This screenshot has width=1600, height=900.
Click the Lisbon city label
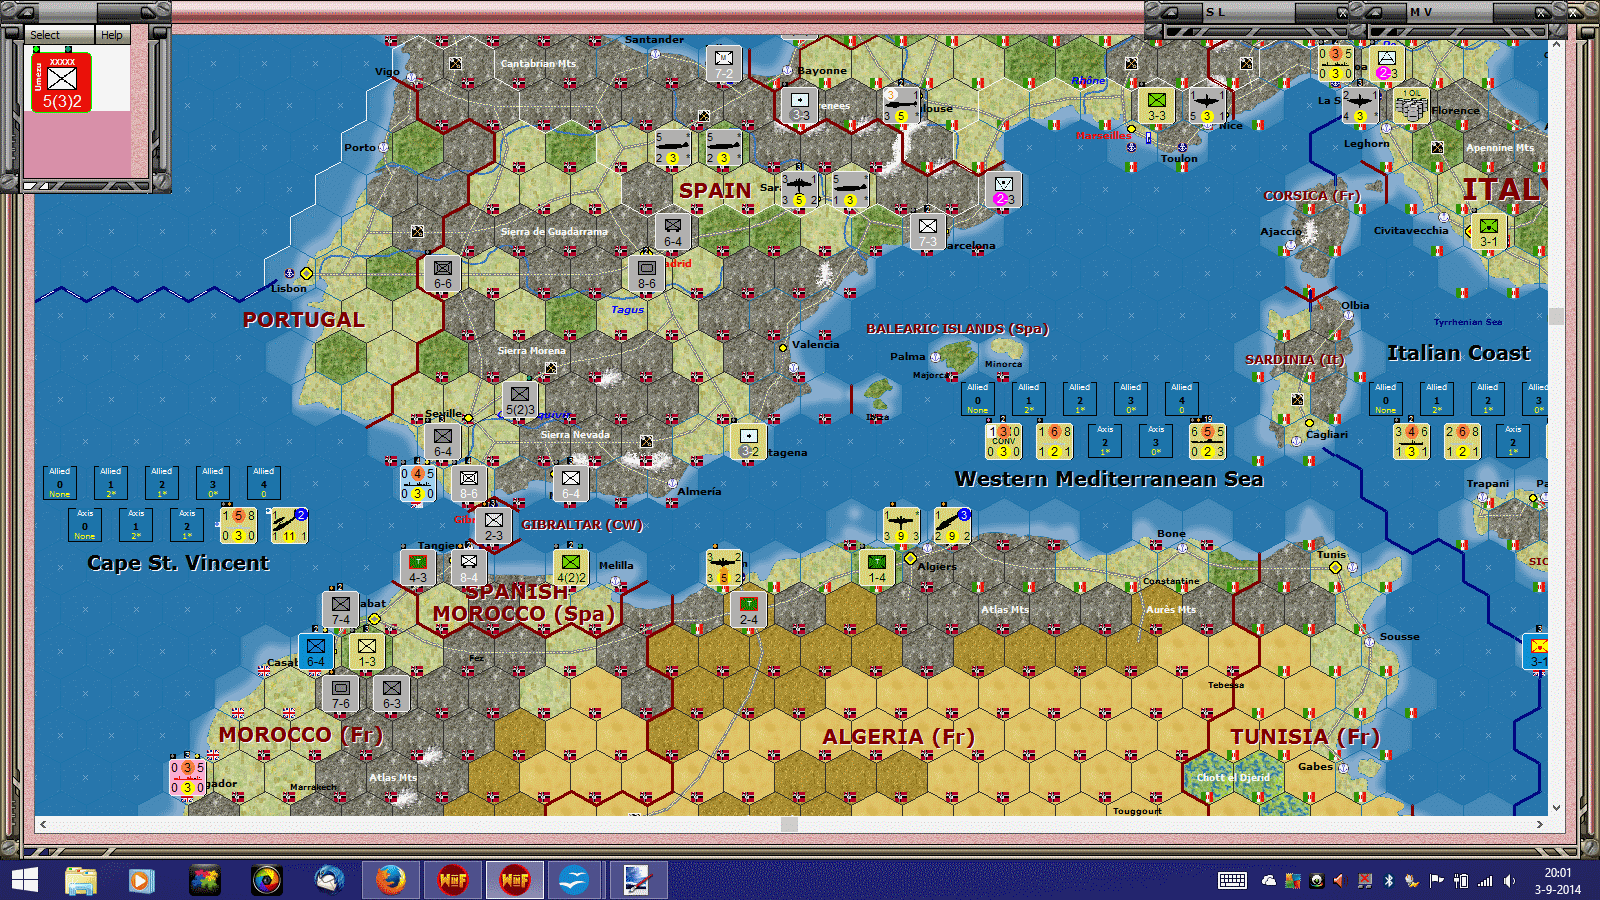[x=289, y=289]
